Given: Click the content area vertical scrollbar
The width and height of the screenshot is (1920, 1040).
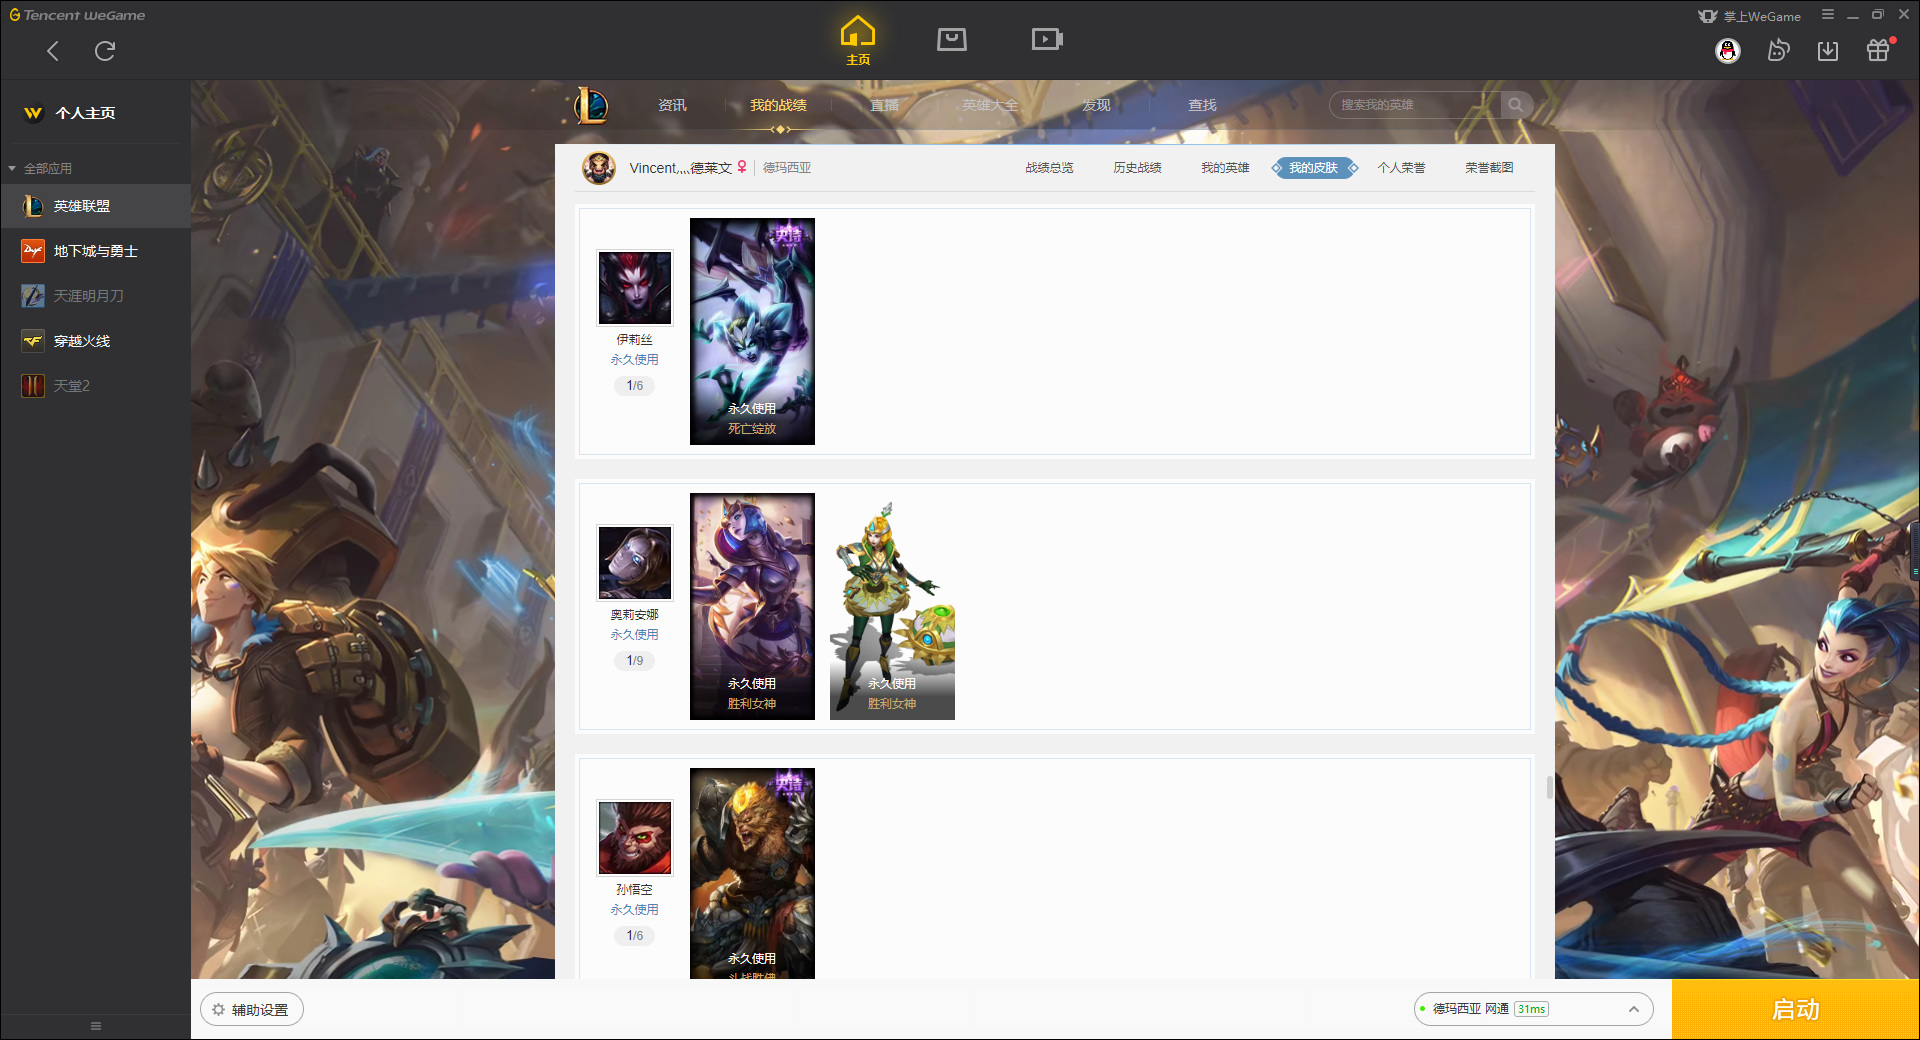Looking at the screenshot, I should tap(1550, 788).
